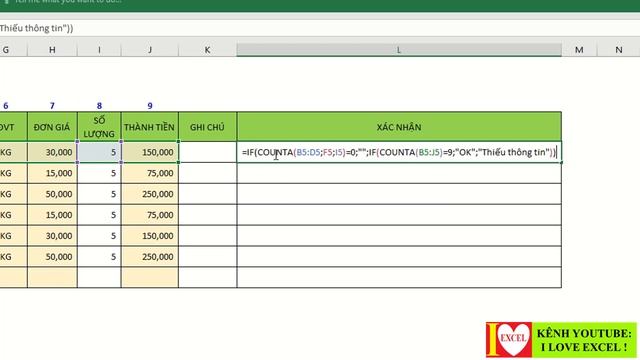Click the cell containing the IF COUNTA formula
The width and height of the screenshot is (640, 360).
(399, 152)
